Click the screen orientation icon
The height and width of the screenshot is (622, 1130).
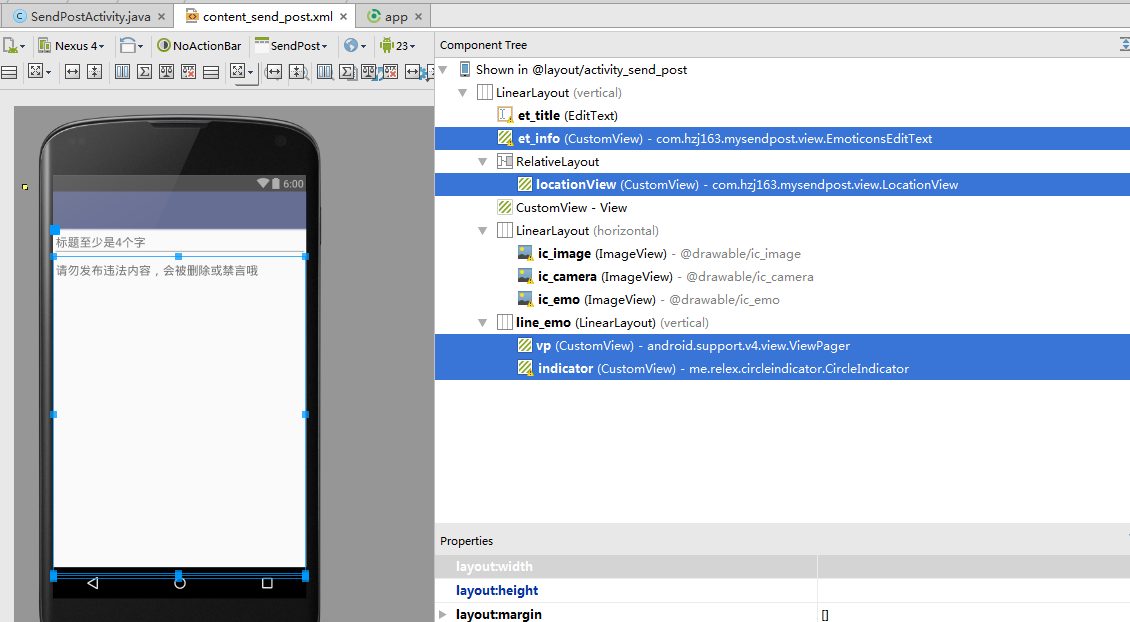tap(130, 46)
